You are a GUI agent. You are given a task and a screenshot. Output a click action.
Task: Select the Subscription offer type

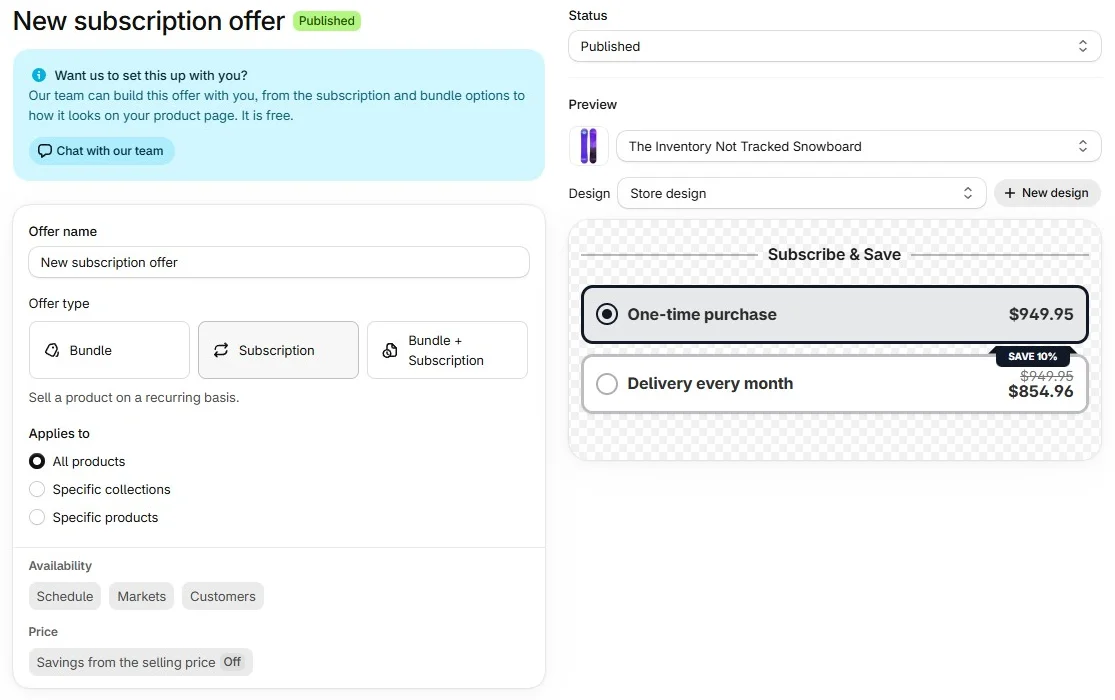pyautogui.click(x=278, y=350)
